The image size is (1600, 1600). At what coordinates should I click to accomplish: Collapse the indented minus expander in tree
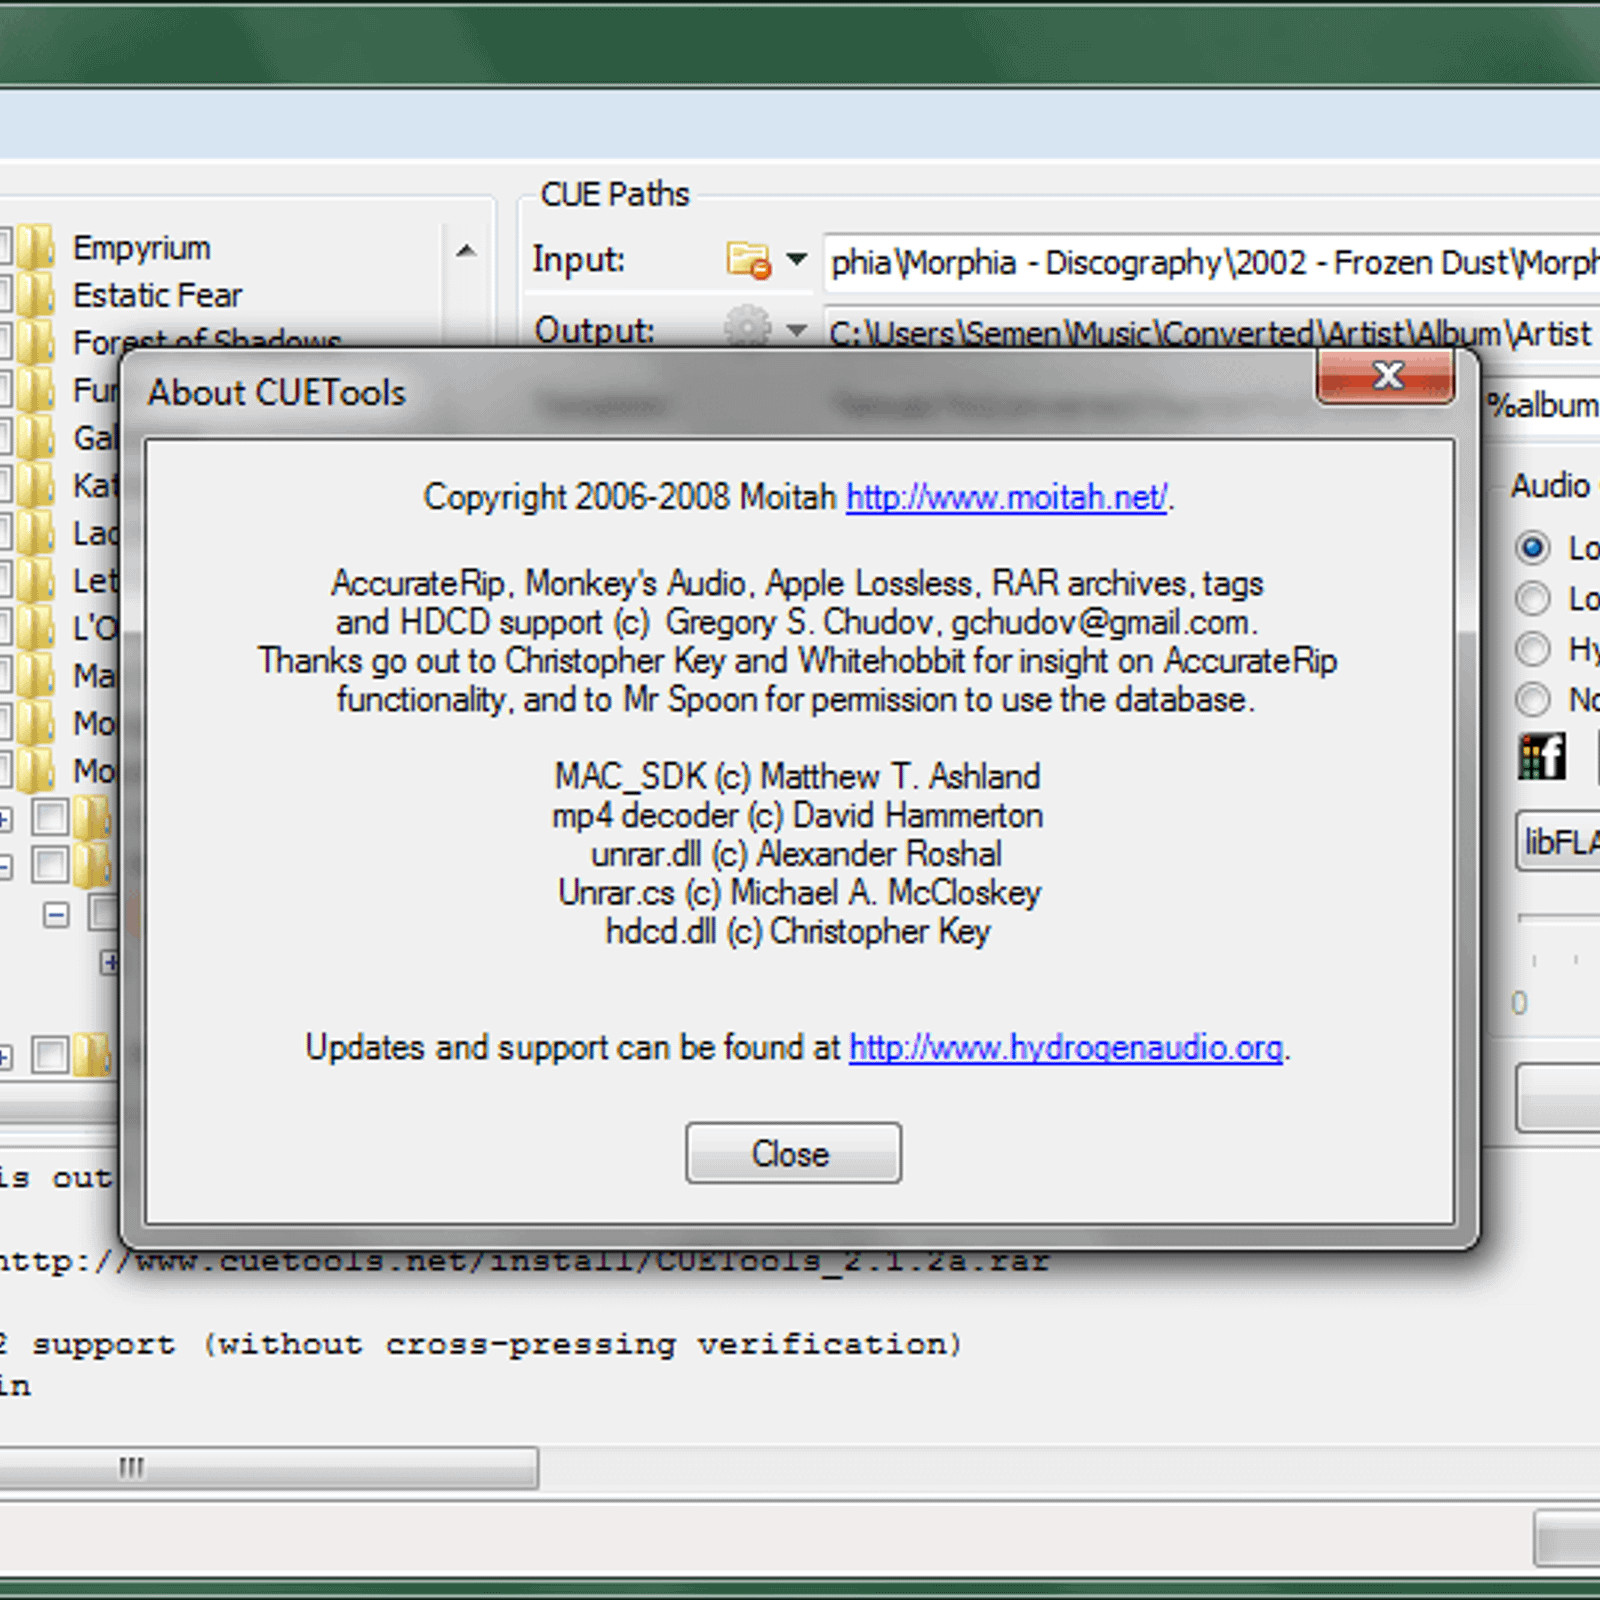56,914
